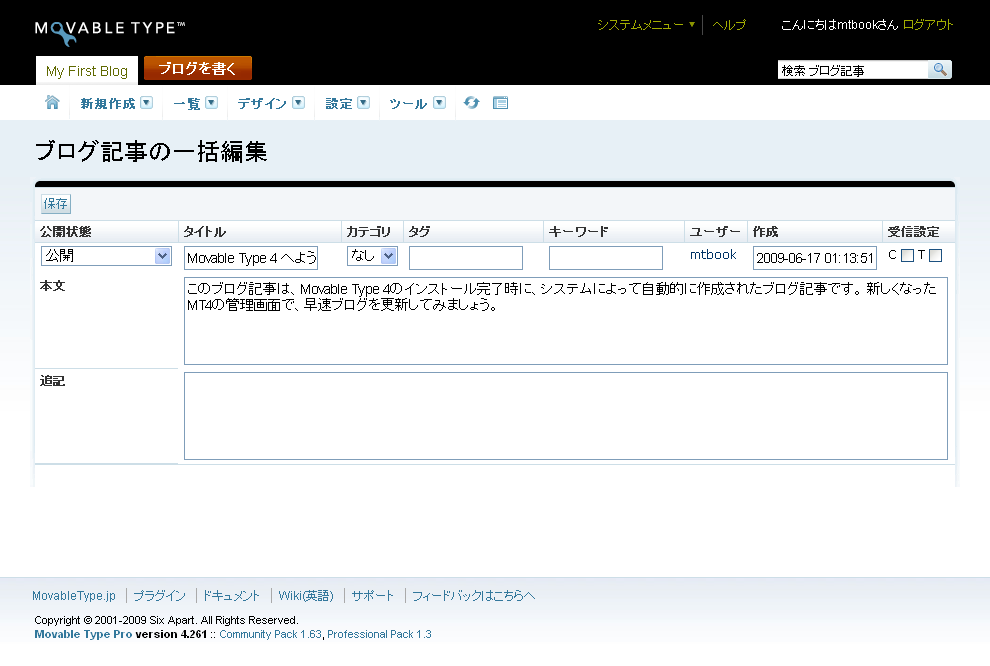Click the search magnifier button
The width and height of the screenshot is (990, 666).
click(x=939, y=69)
